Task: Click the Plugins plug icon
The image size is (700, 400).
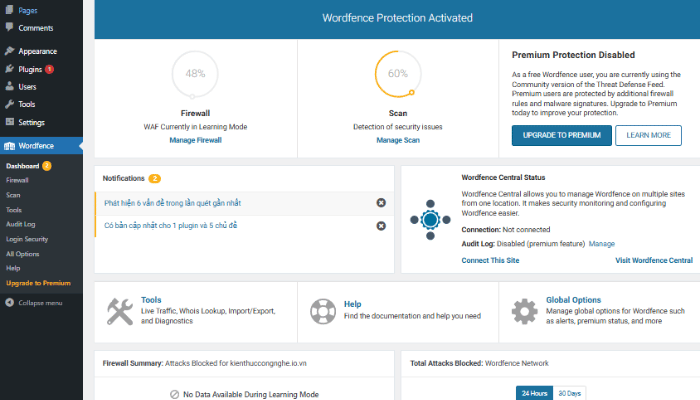Action: (9, 69)
